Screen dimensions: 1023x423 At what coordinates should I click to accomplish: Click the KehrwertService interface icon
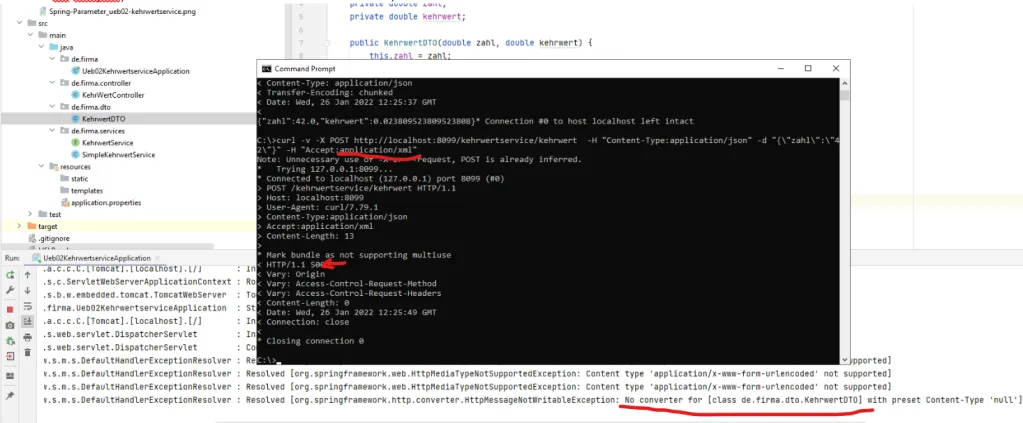point(76,142)
